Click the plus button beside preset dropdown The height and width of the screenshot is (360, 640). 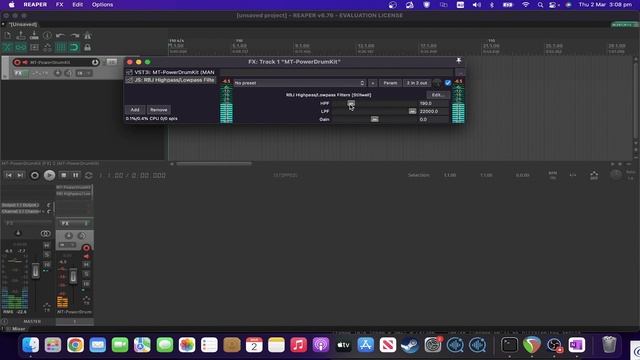click(373, 83)
